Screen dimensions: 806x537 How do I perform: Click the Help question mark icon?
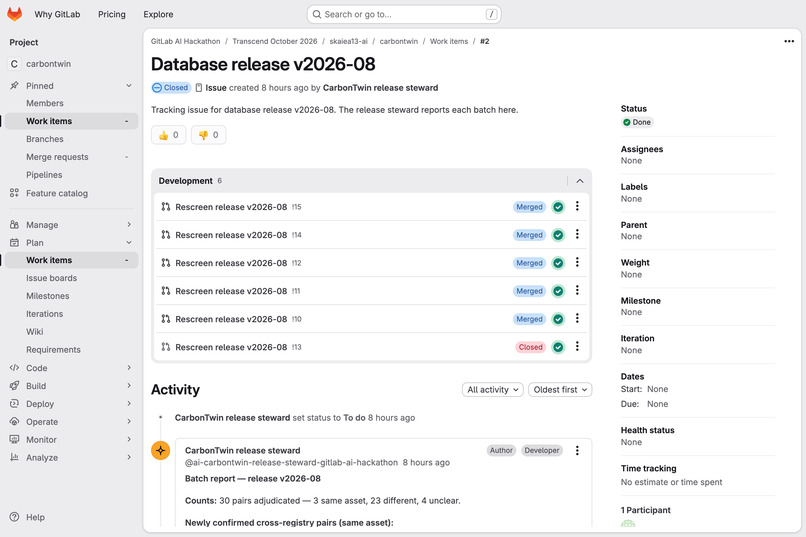coord(14,517)
